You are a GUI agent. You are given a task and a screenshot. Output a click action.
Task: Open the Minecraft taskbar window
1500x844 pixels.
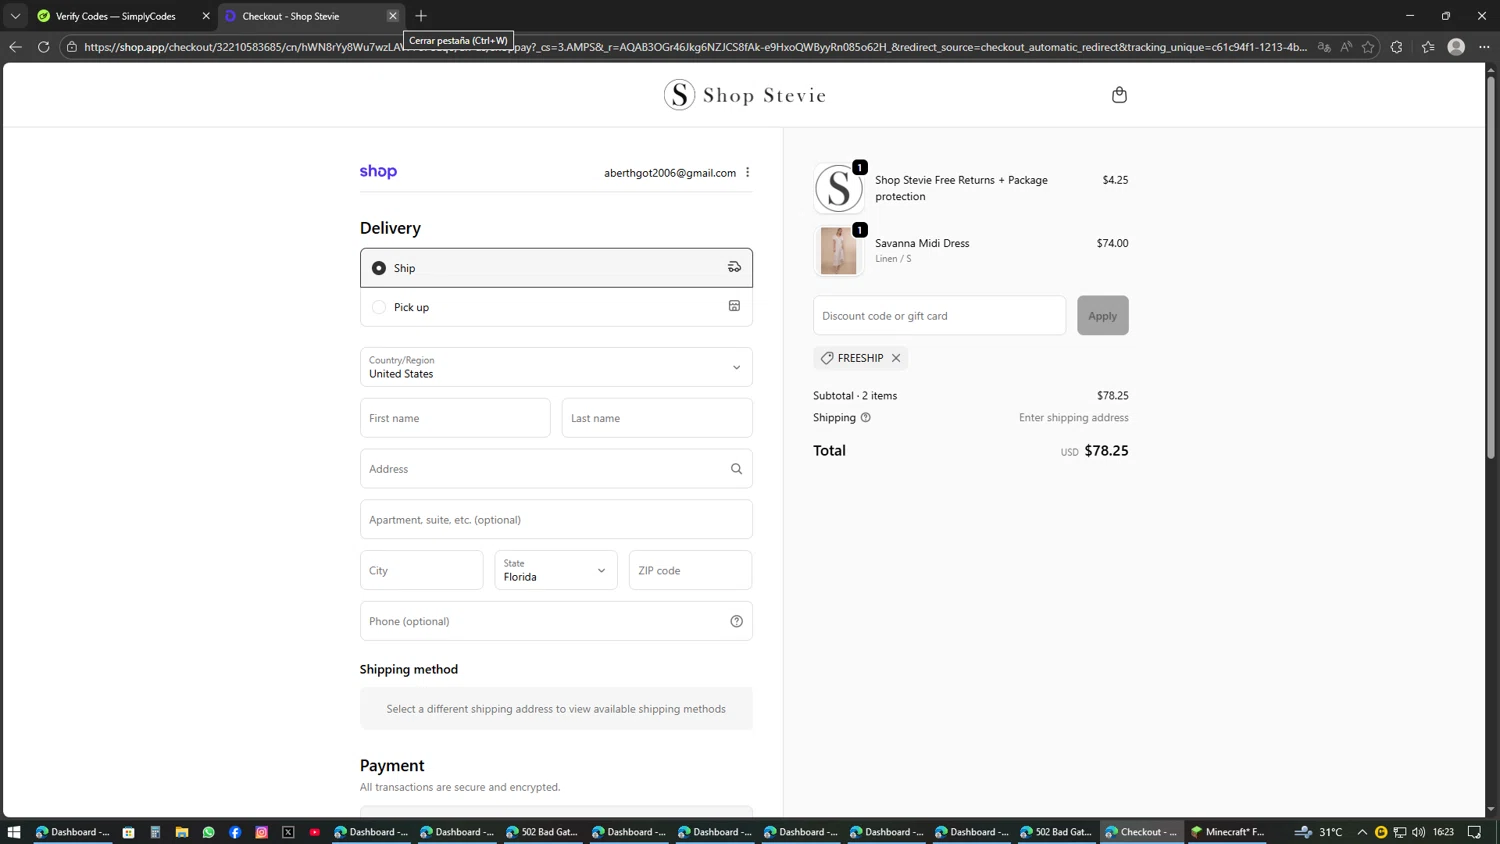(1229, 832)
